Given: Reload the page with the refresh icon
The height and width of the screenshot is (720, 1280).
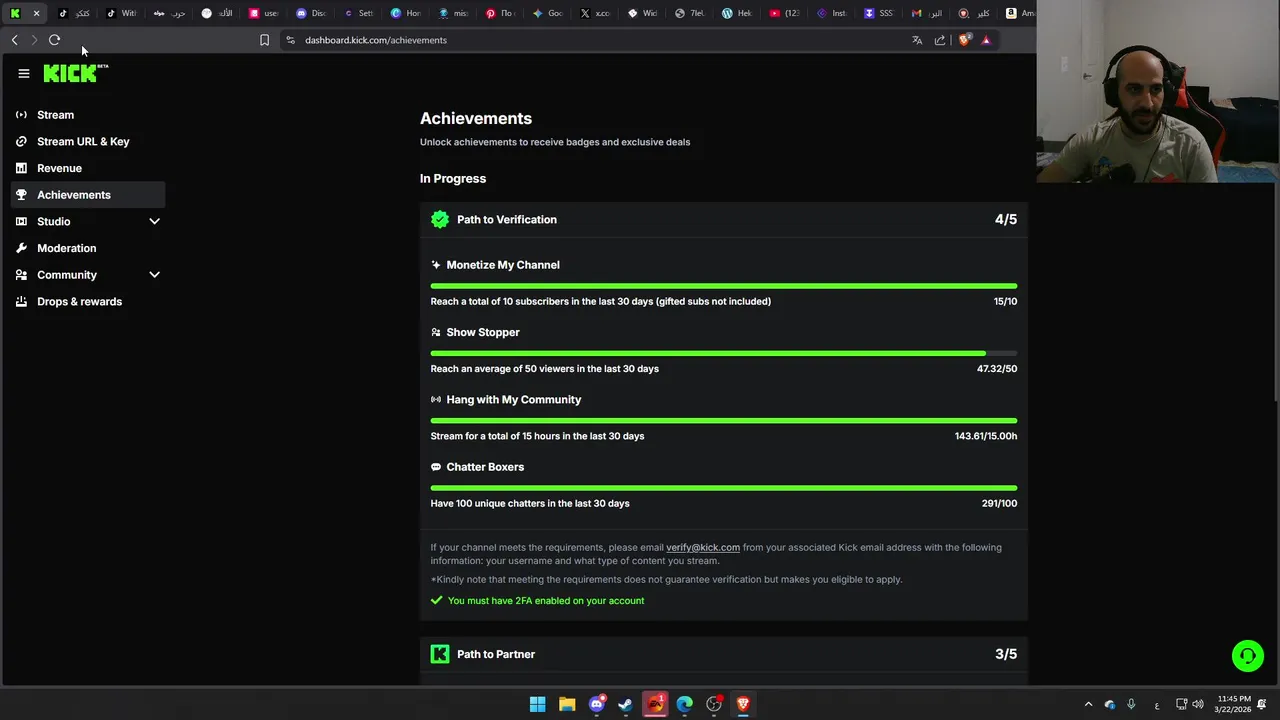Looking at the screenshot, I should tap(55, 40).
